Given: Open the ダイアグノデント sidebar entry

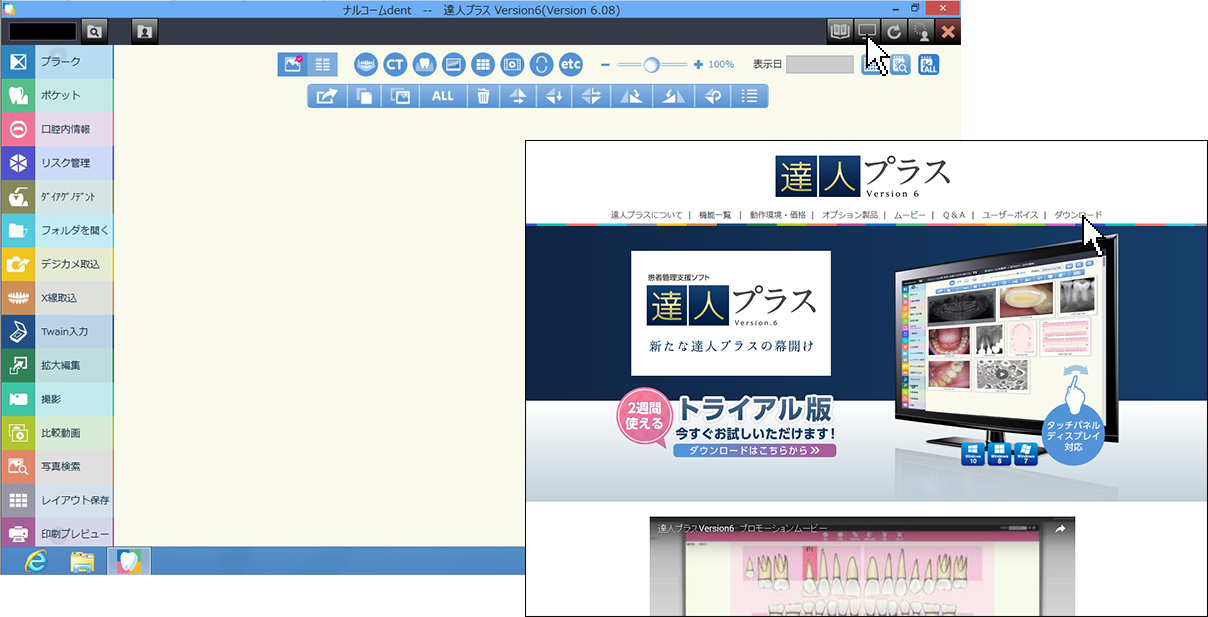Looking at the screenshot, I should pos(57,197).
